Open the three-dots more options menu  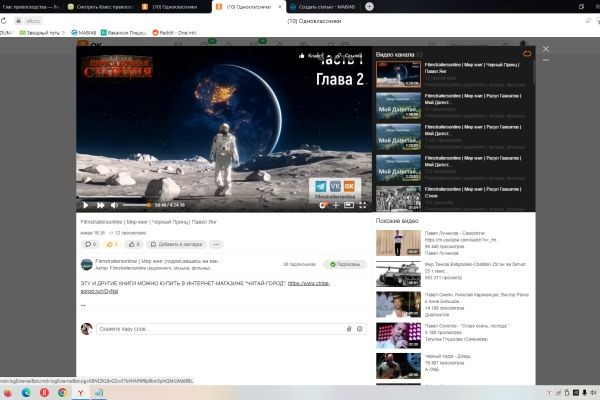pyautogui.click(x=216, y=244)
